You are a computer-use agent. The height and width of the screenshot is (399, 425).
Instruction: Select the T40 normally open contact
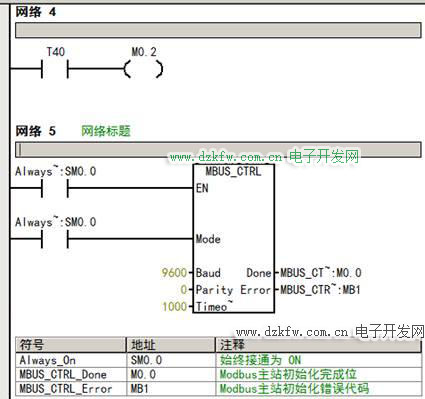tap(55, 69)
